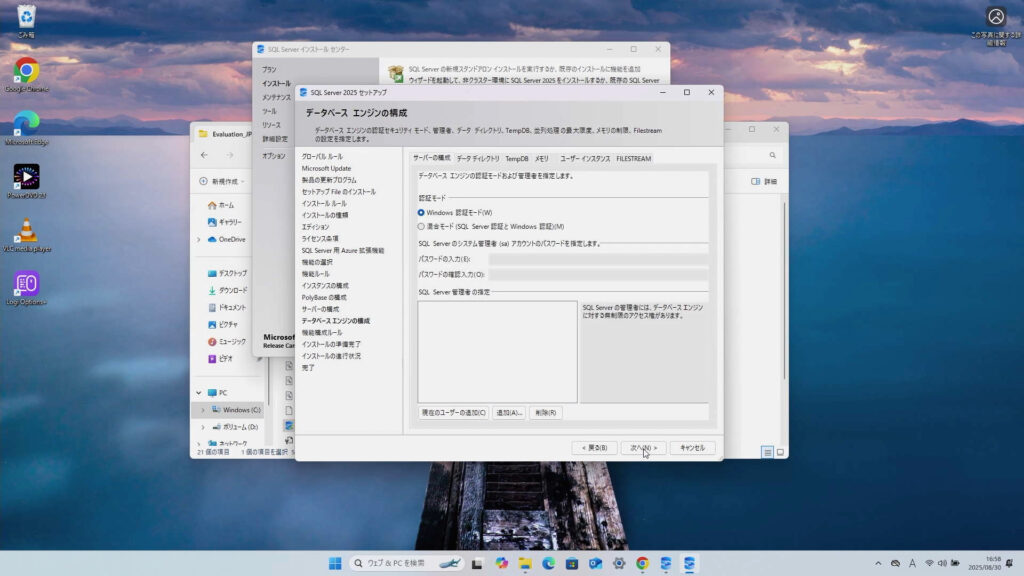Viewport: 1024px width, 576px height.
Task: Select プラン in the Install Center sidebar
Action: (x=269, y=69)
